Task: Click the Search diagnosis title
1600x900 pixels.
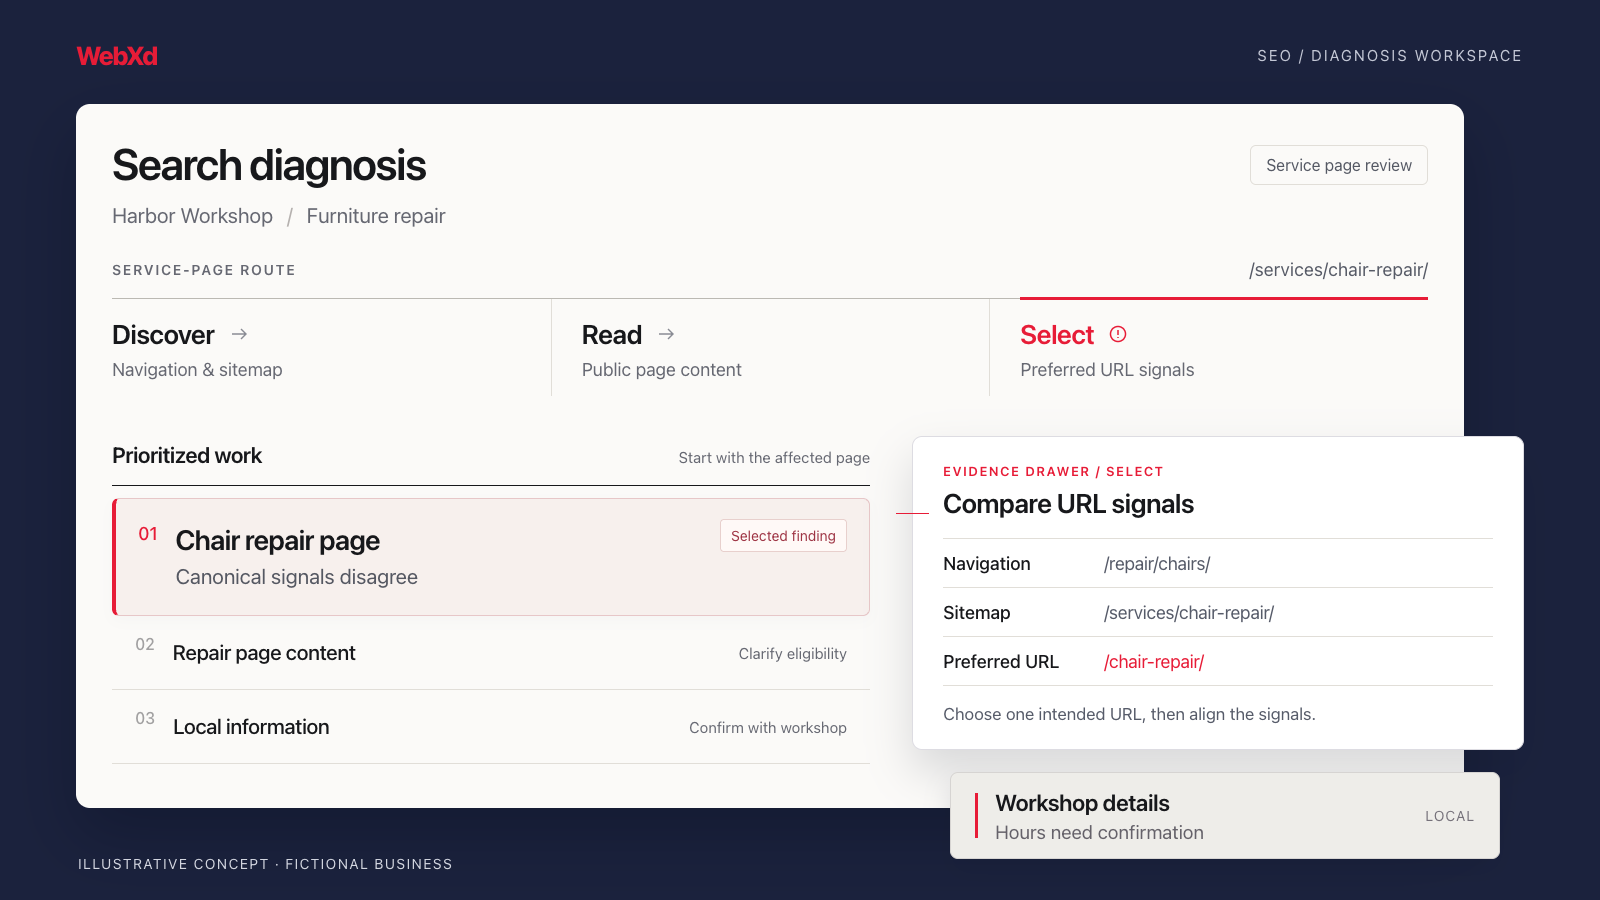Action: coord(269,166)
